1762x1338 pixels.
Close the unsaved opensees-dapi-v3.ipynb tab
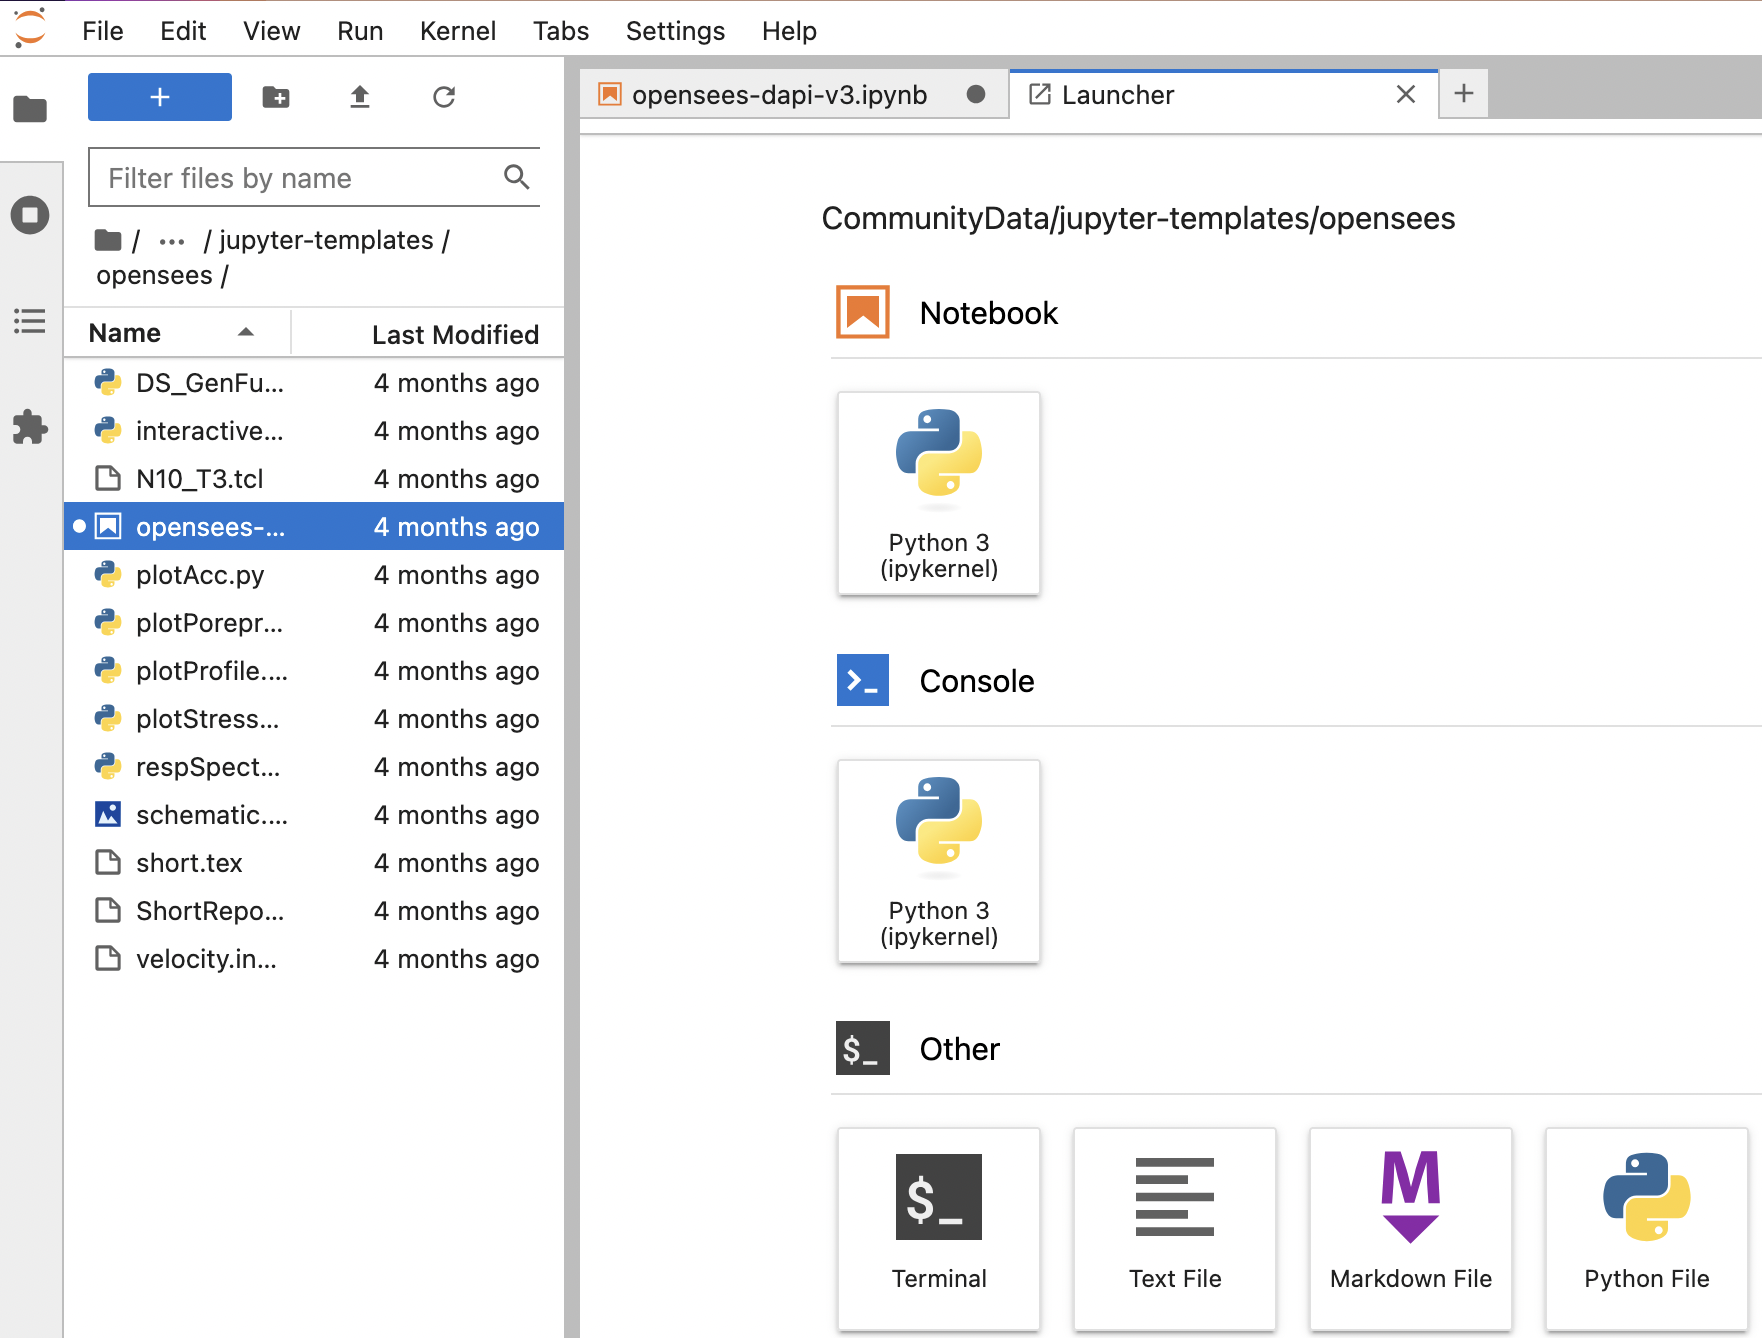click(x=976, y=94)
